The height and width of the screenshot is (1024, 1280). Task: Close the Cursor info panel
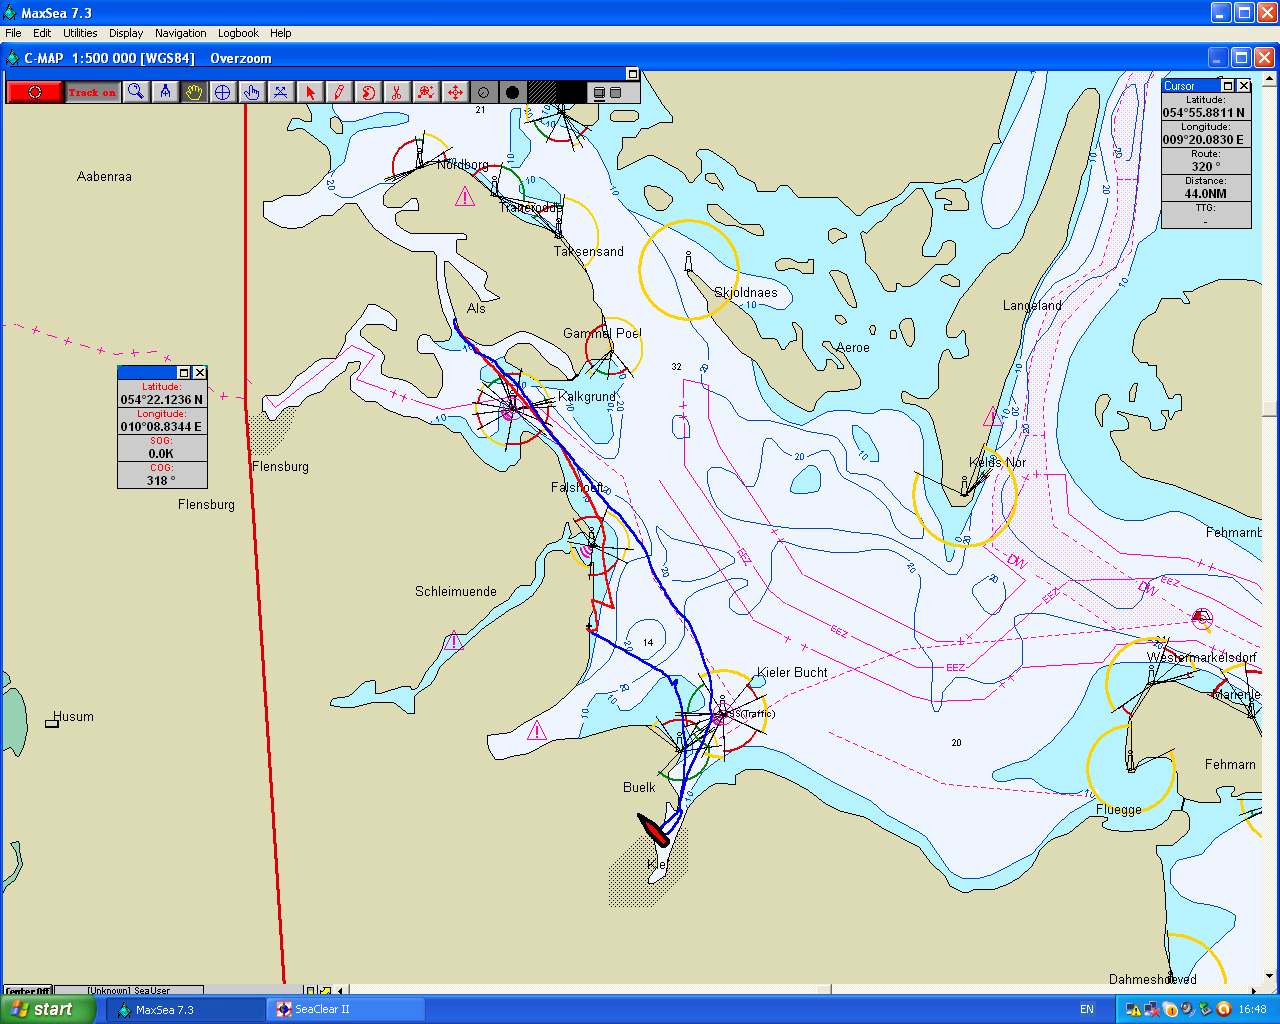[1244, 86]
